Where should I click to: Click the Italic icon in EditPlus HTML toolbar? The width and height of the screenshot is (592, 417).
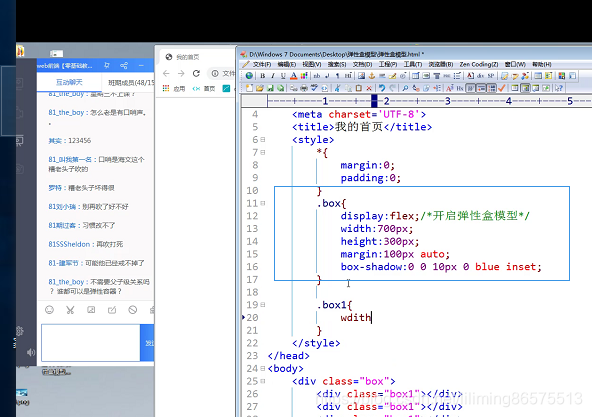click(x=273, y=76)
